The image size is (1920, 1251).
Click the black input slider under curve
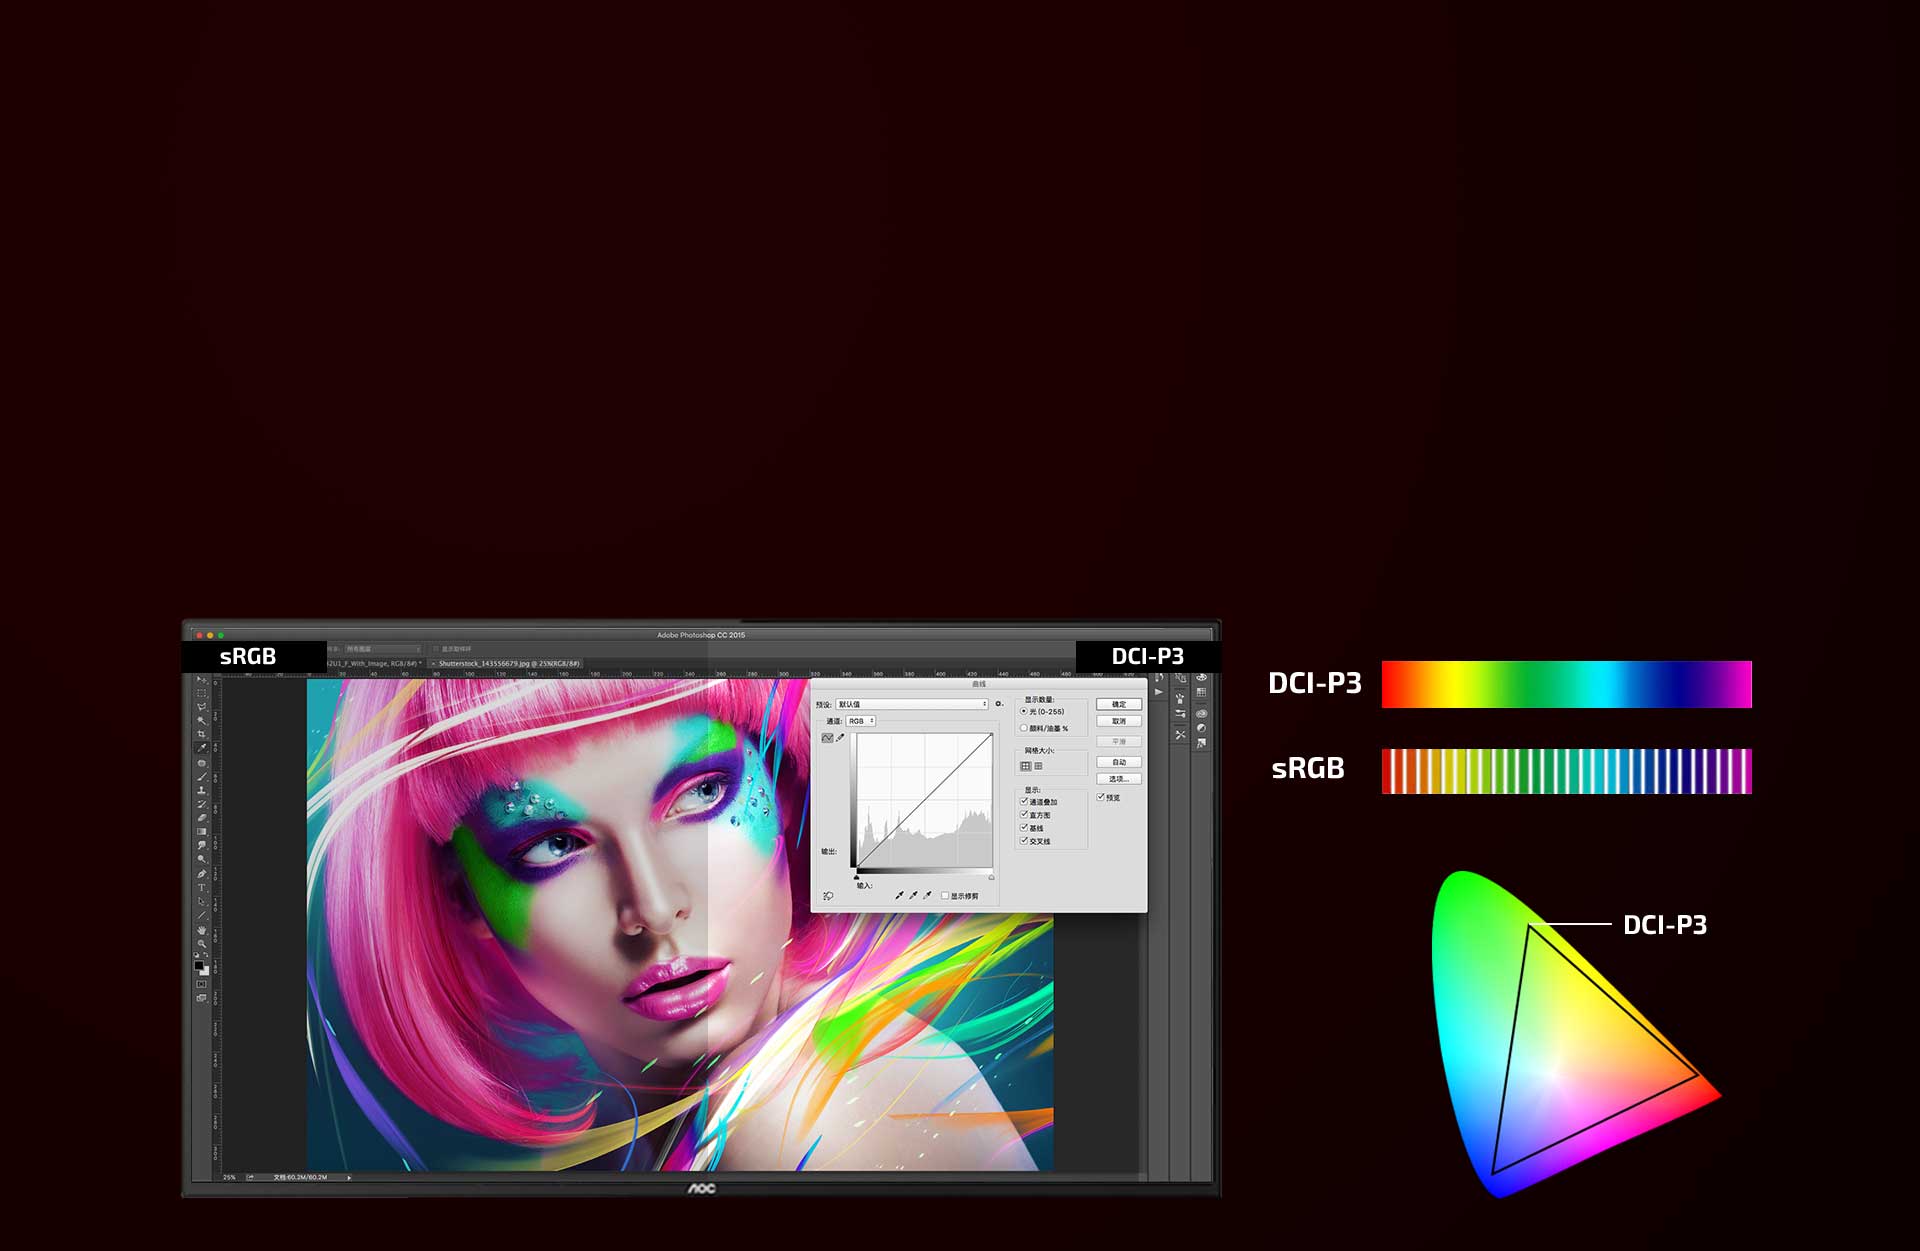856,877
